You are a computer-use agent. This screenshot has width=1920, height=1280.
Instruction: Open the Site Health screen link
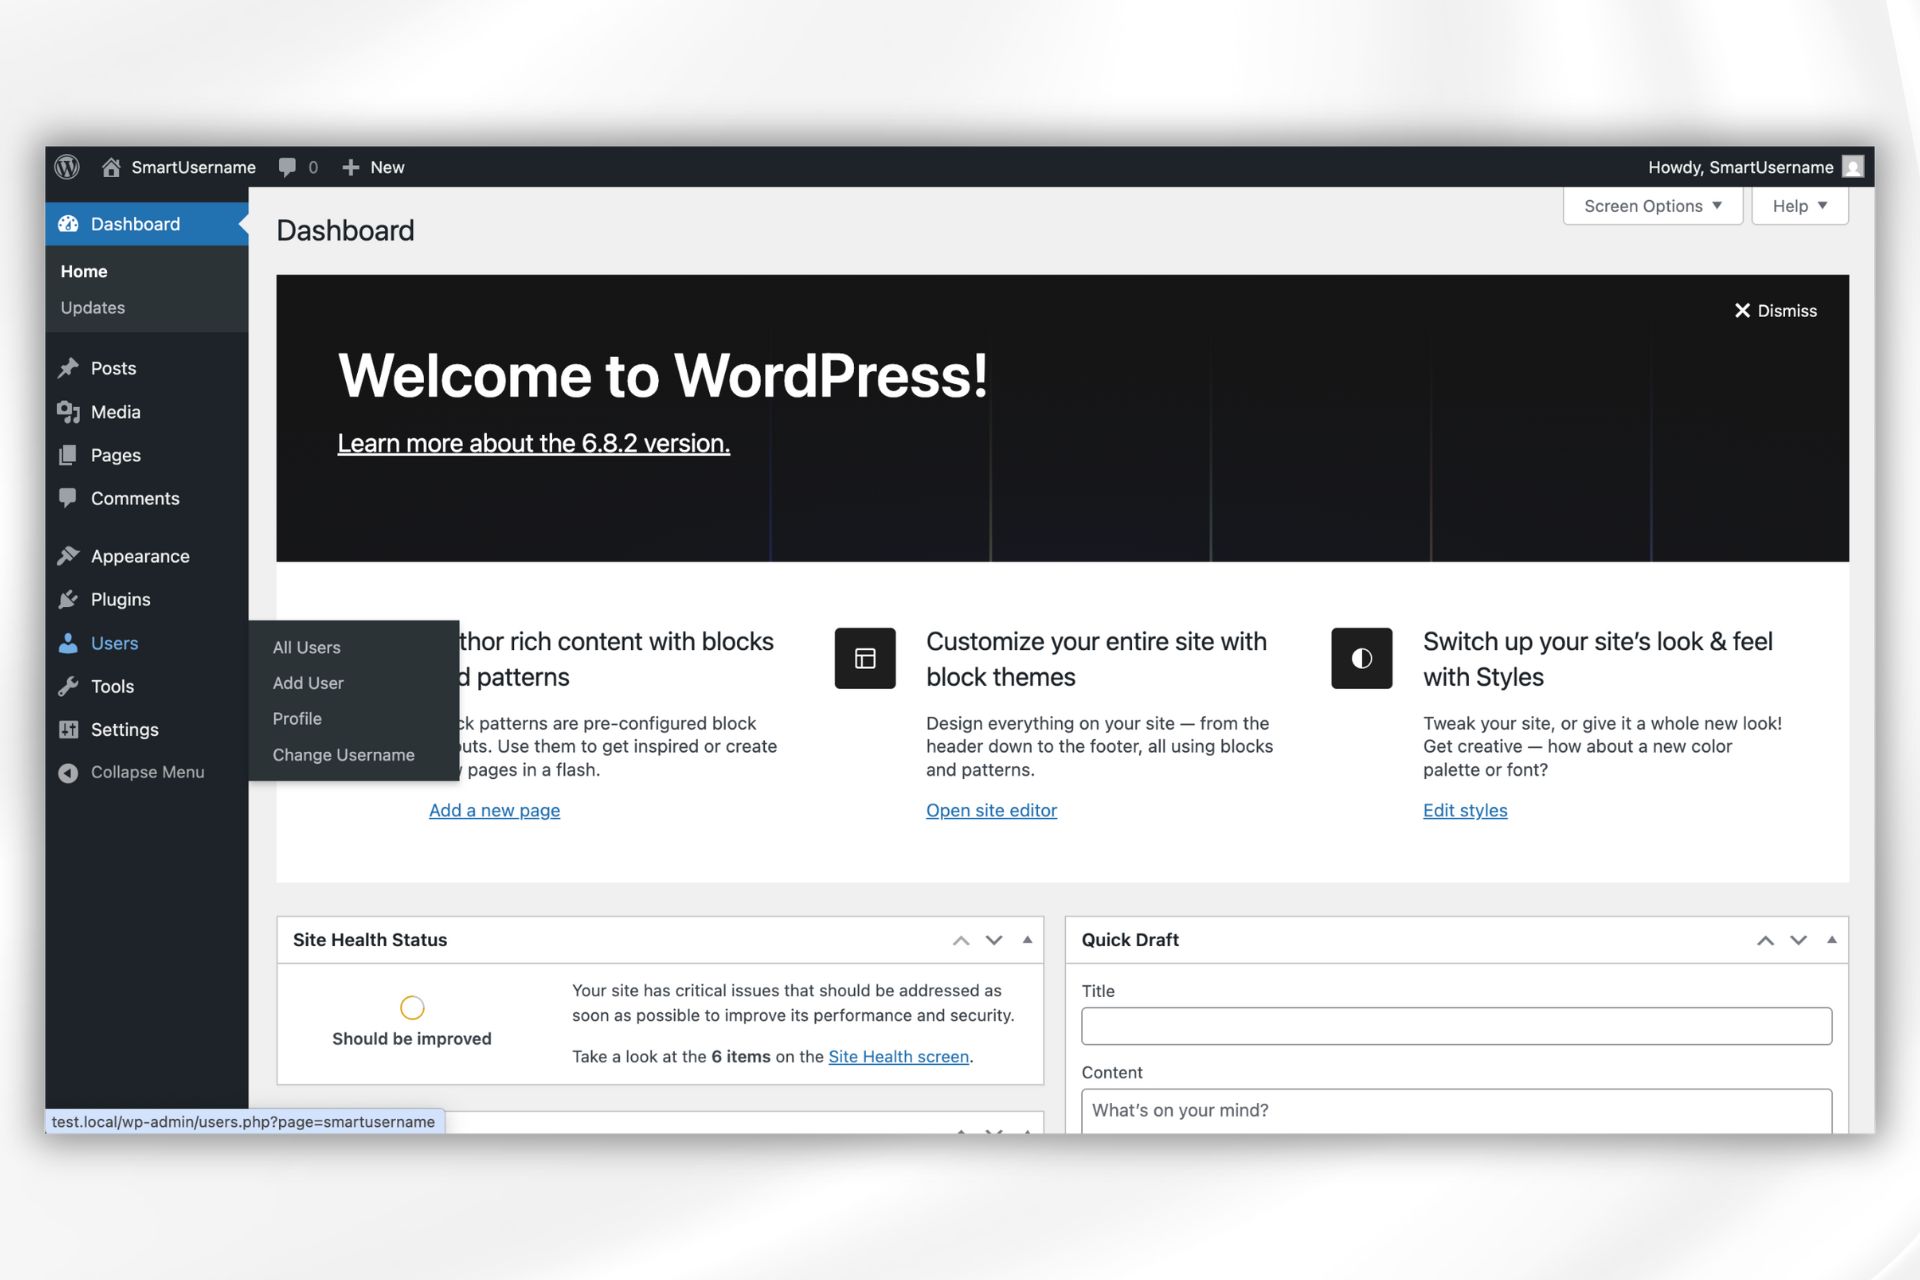tap(898, 1056)
